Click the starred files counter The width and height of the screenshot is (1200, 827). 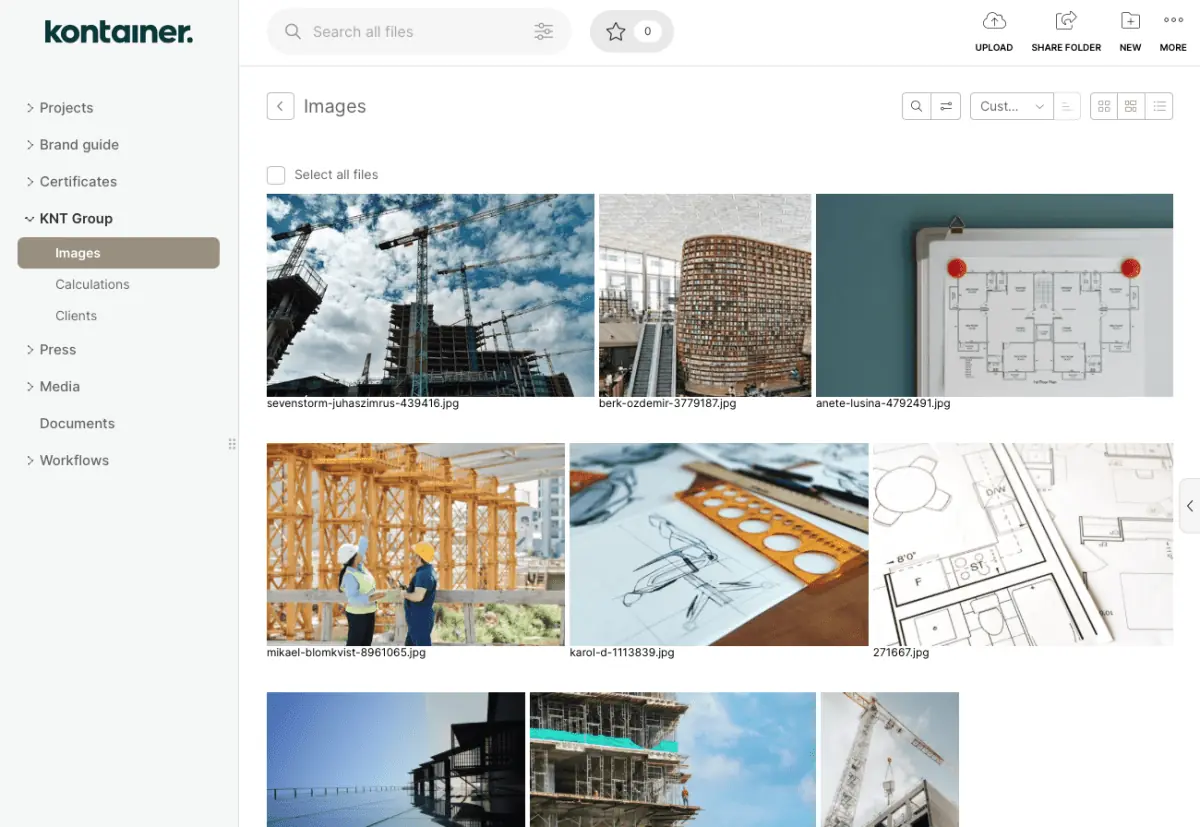631,31
